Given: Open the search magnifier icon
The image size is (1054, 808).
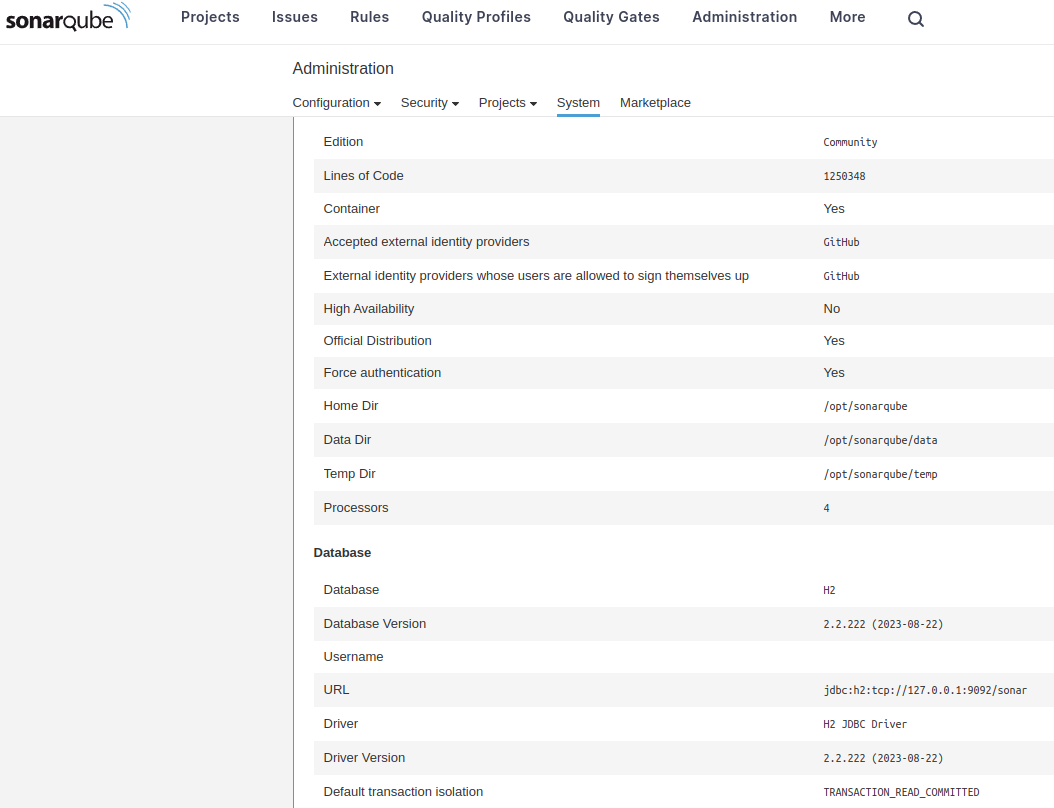Looking at the screenshot, I should [915, 18].
